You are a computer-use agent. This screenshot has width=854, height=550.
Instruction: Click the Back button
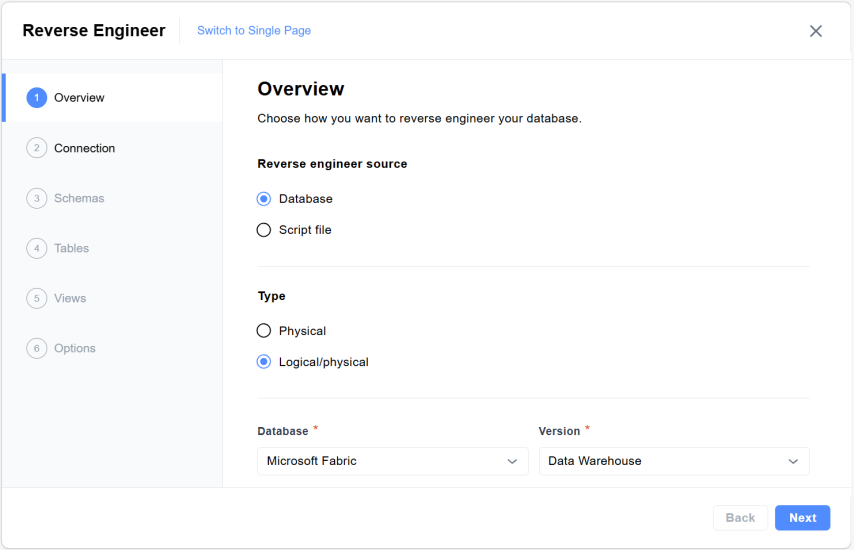[740, 518]
